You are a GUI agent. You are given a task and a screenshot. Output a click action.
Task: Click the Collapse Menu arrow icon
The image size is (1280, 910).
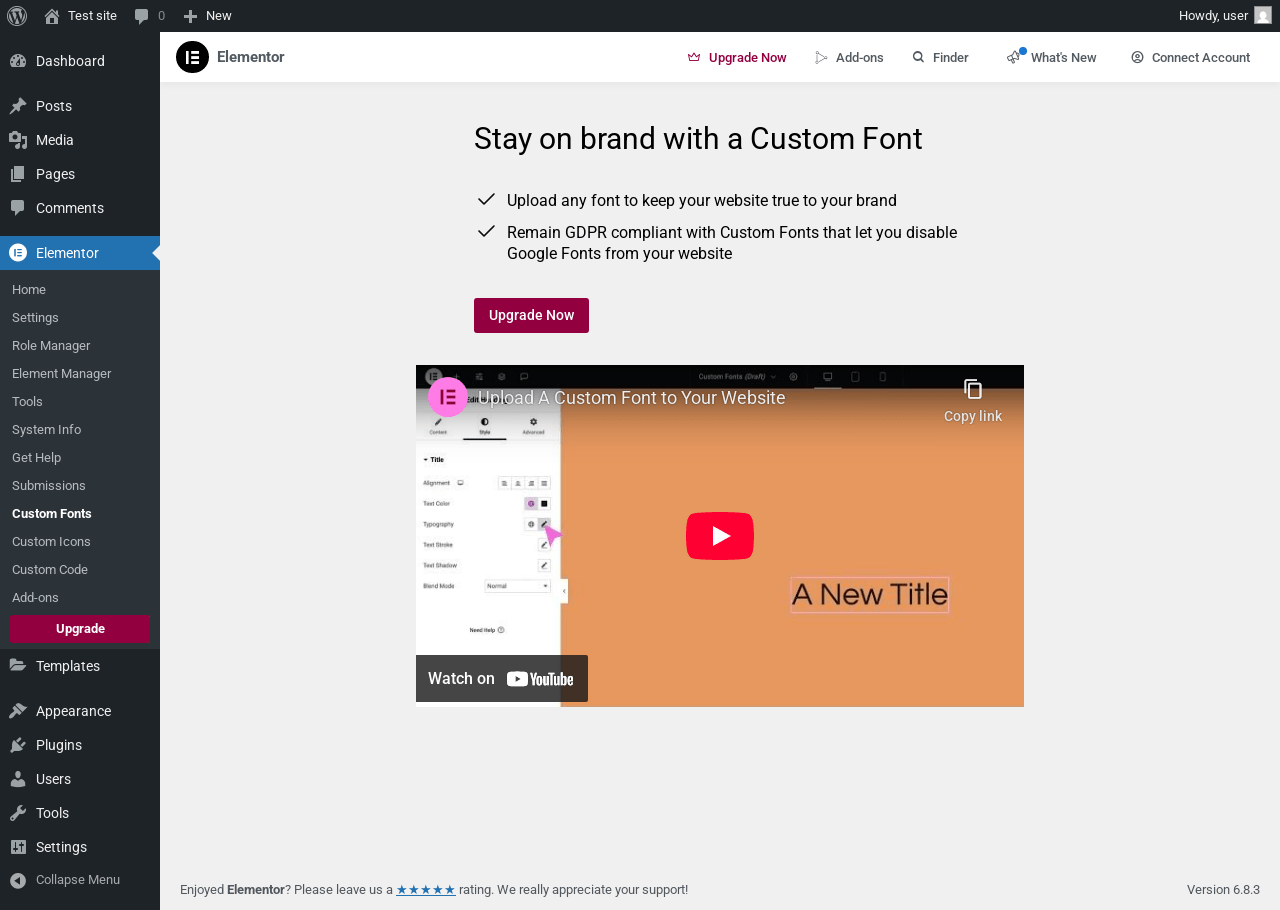18,880
